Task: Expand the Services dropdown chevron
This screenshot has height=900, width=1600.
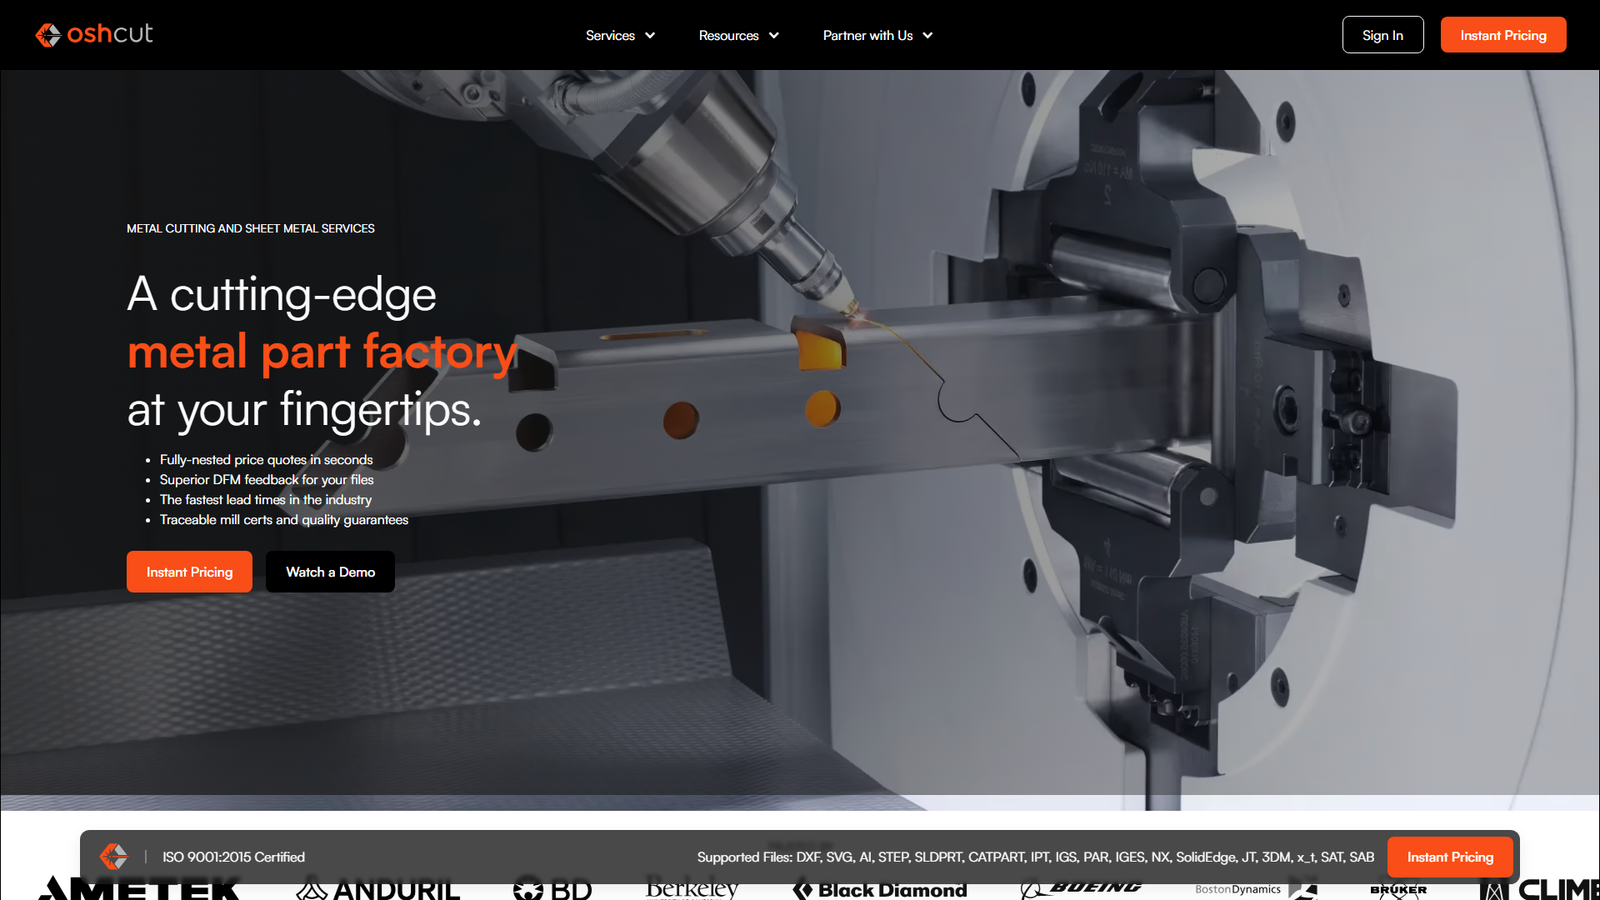Action: pos(650,35)
